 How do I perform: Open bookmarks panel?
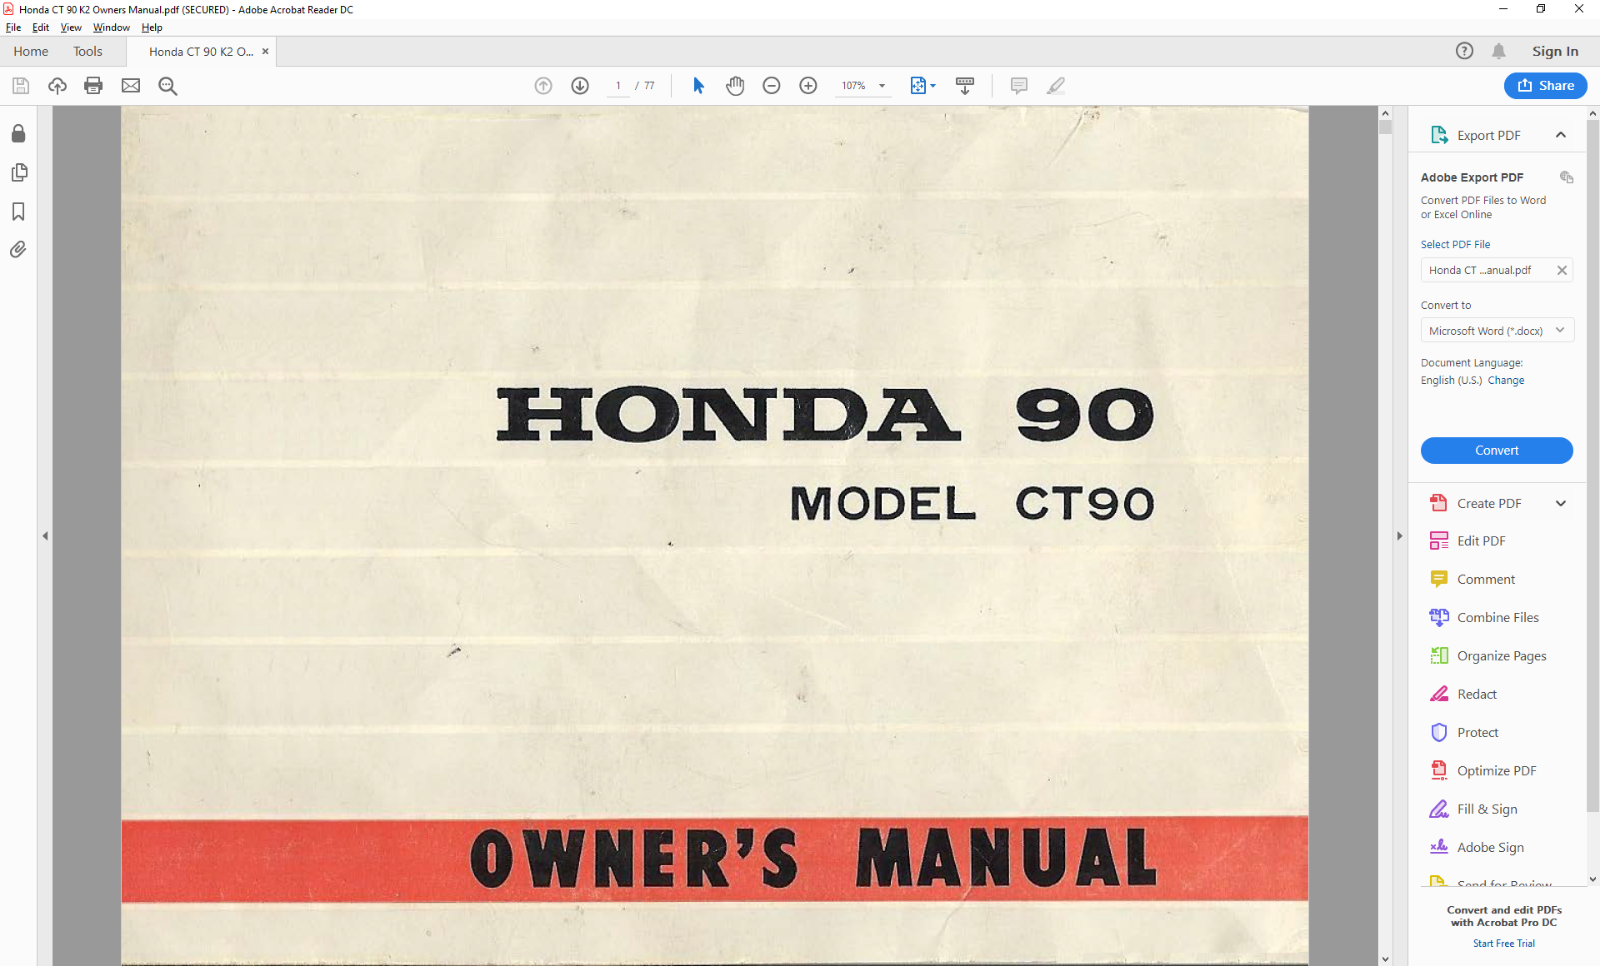click(x=18, y=212)
